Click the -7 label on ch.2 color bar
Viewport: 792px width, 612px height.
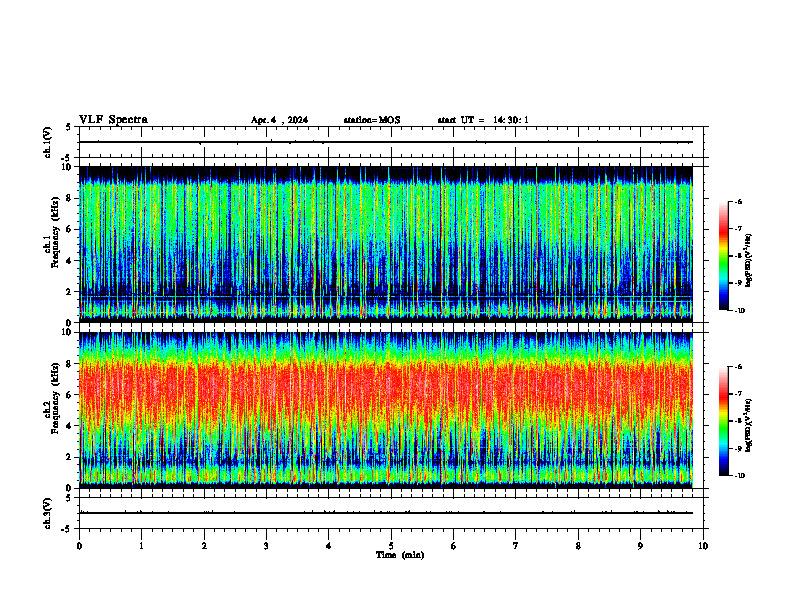(738, 394)
